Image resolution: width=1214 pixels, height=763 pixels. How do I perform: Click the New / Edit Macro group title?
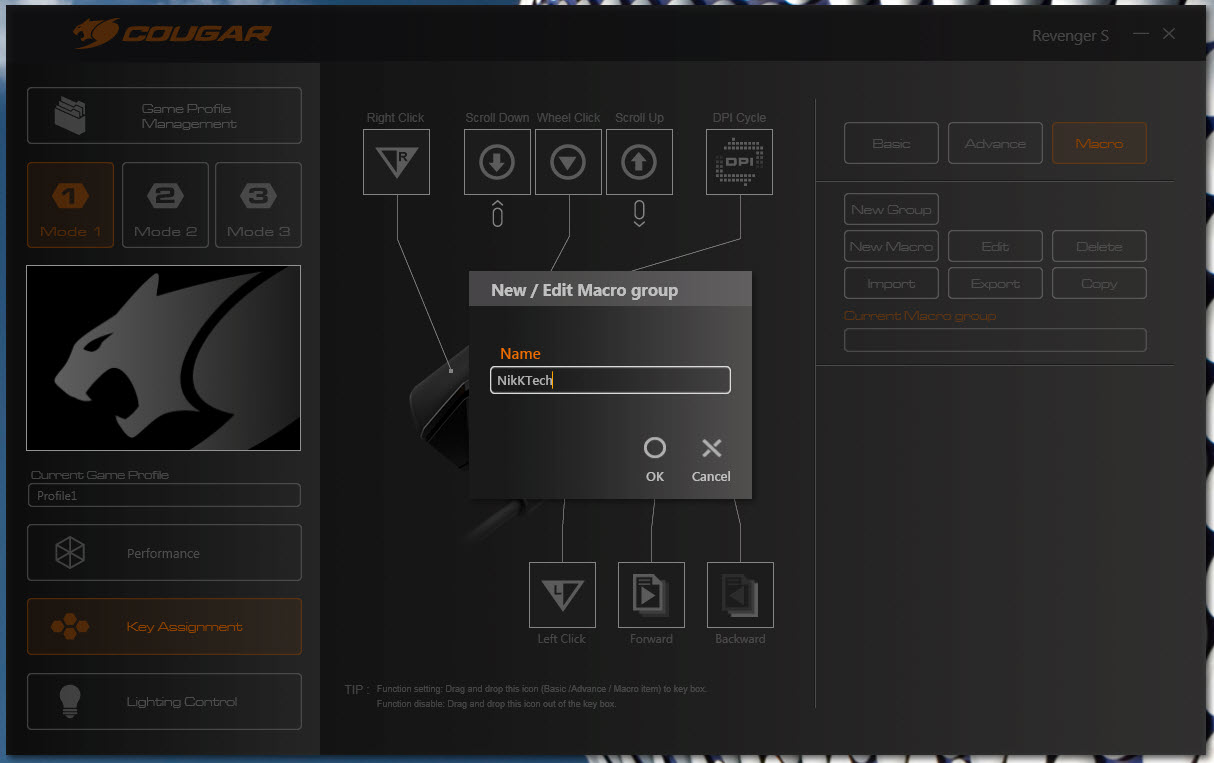coord(584,290)
